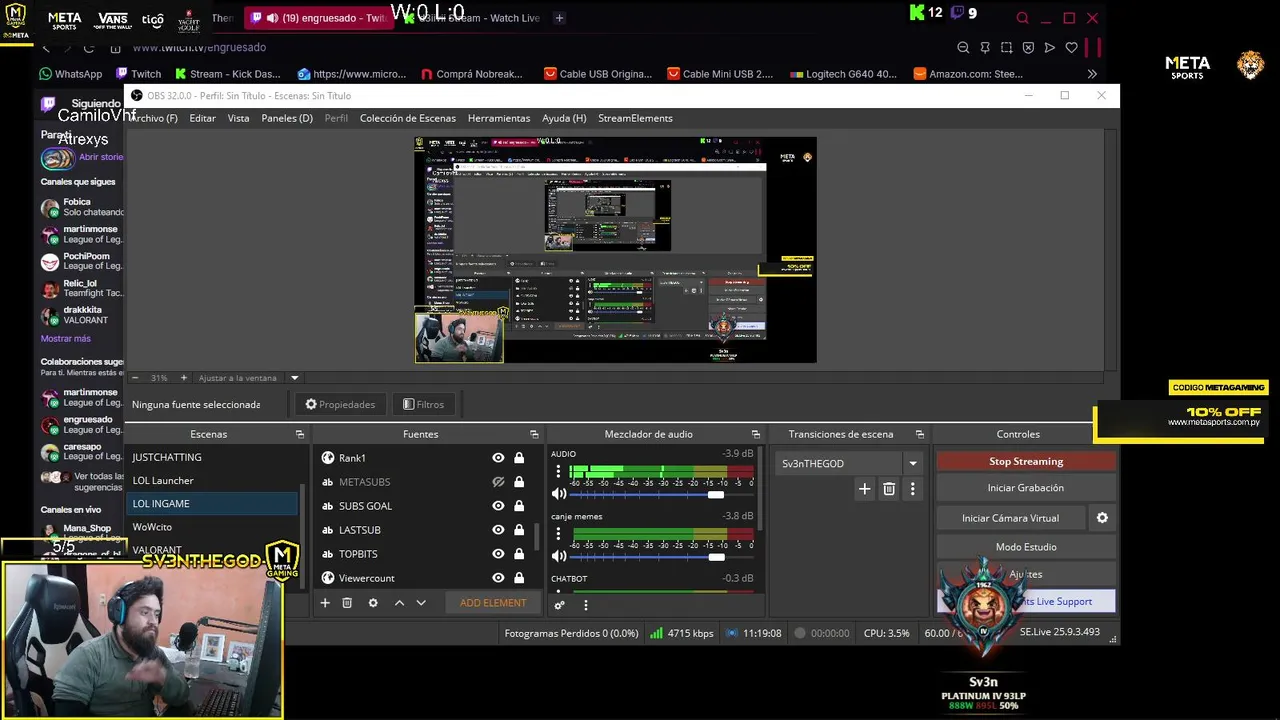Click Stop Streaming button
This screenshot has width=1280, height=720.
(1026, 461)
